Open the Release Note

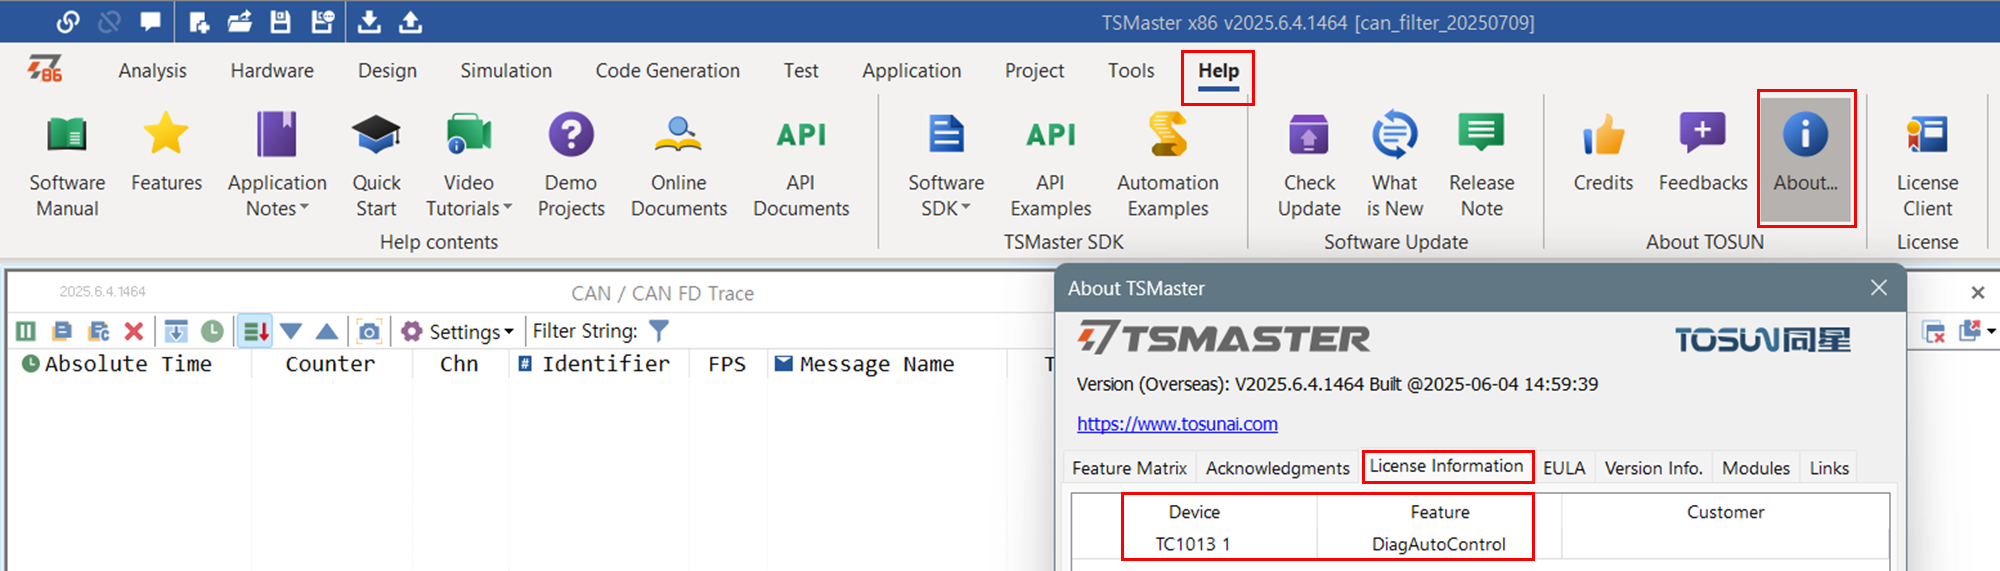click(x=1481, y=166)
